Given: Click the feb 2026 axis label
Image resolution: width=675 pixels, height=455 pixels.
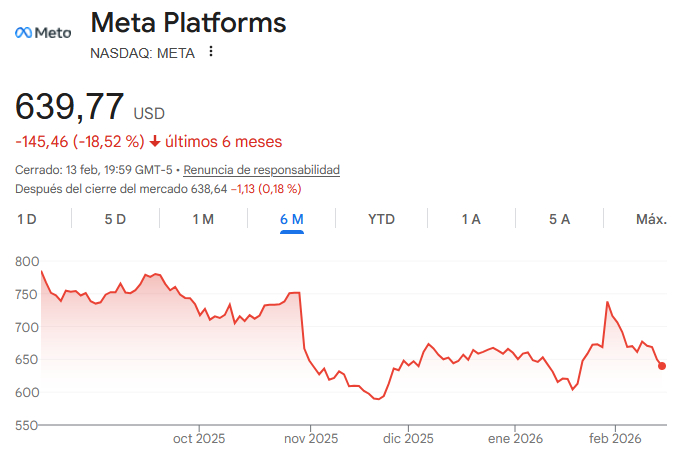Looking at the screenshot, I should [614, 438].
